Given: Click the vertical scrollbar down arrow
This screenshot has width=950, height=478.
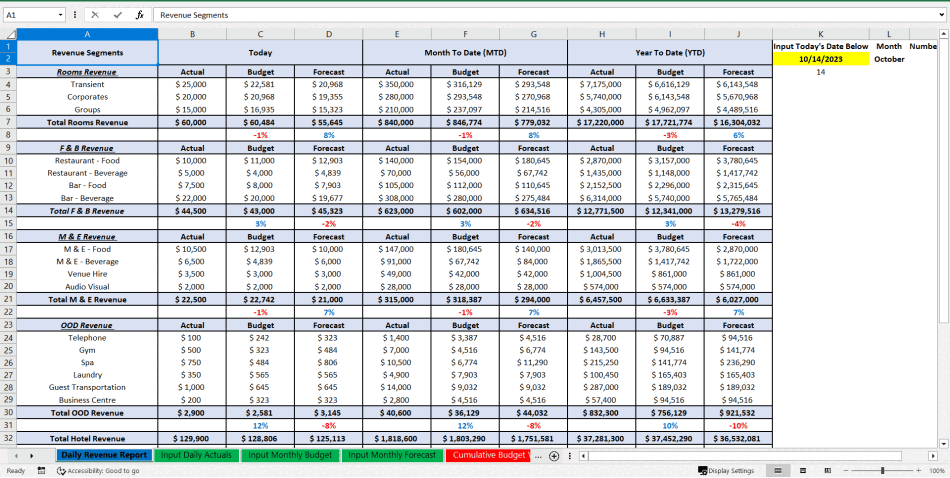Looking at the screenshot, I should [x=944, y=443].
